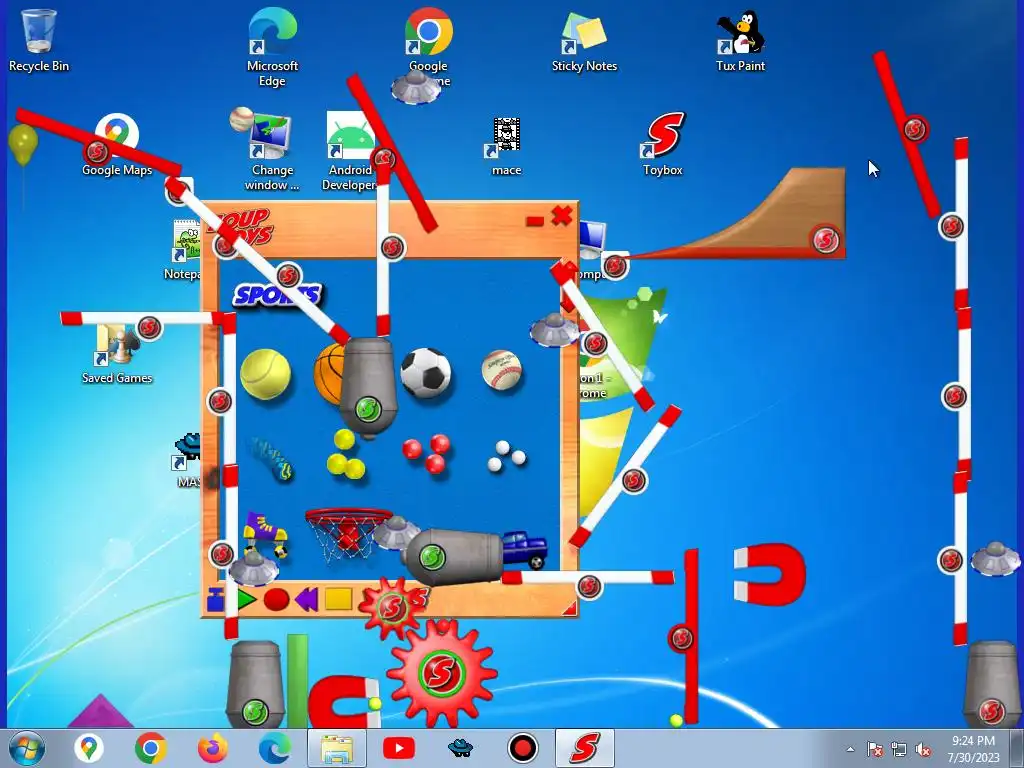Open File Explorer in the taskbar
This screenshot has height=768, width=1024.
337,748
